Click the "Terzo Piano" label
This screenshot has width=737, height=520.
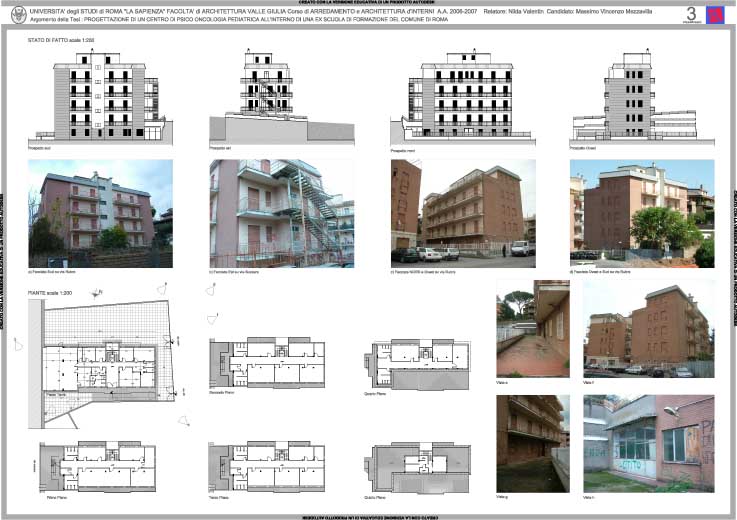click(219, 497)
